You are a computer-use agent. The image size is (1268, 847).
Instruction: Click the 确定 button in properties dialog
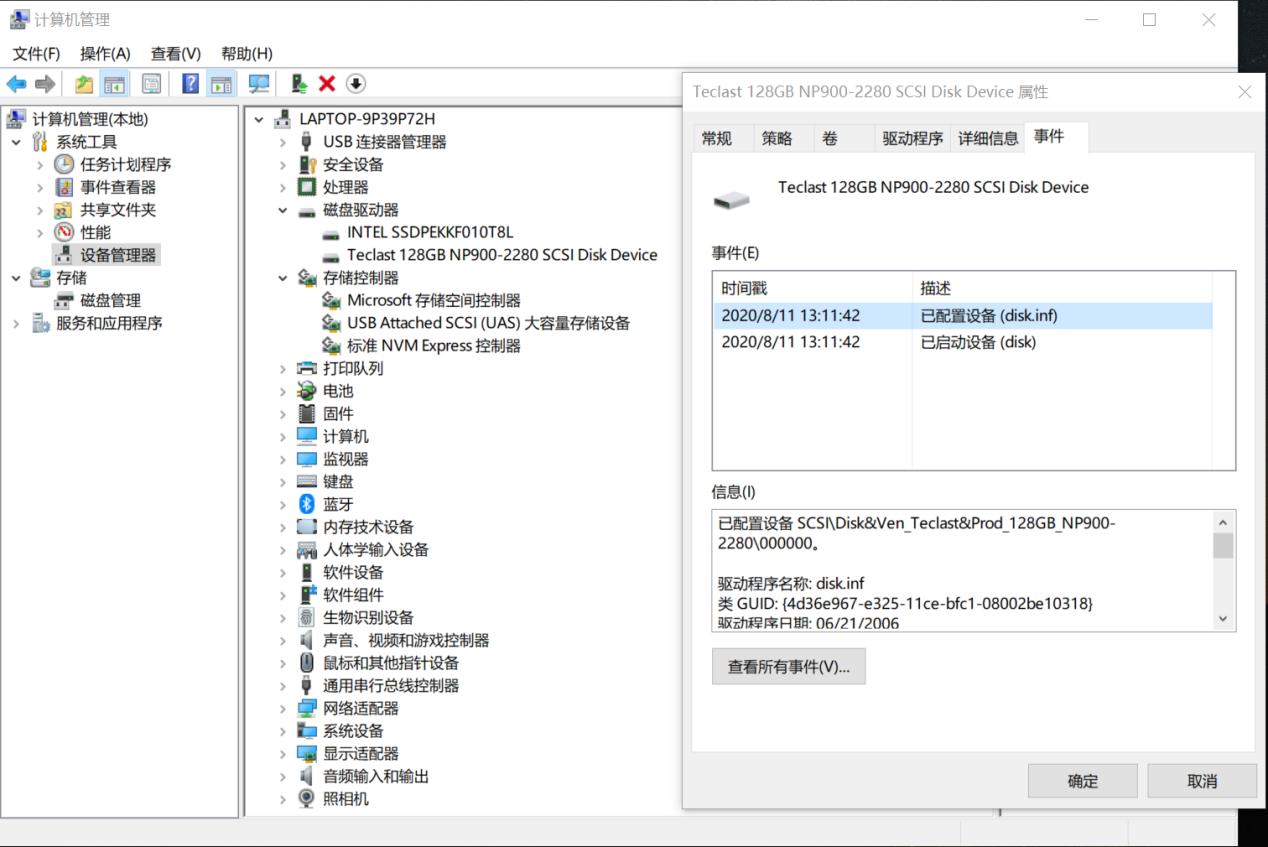pyautogui.click(x=1082, y=781)
